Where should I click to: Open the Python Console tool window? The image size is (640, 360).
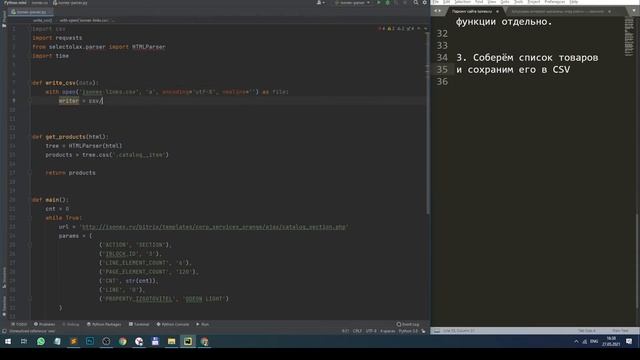point(173,324)
